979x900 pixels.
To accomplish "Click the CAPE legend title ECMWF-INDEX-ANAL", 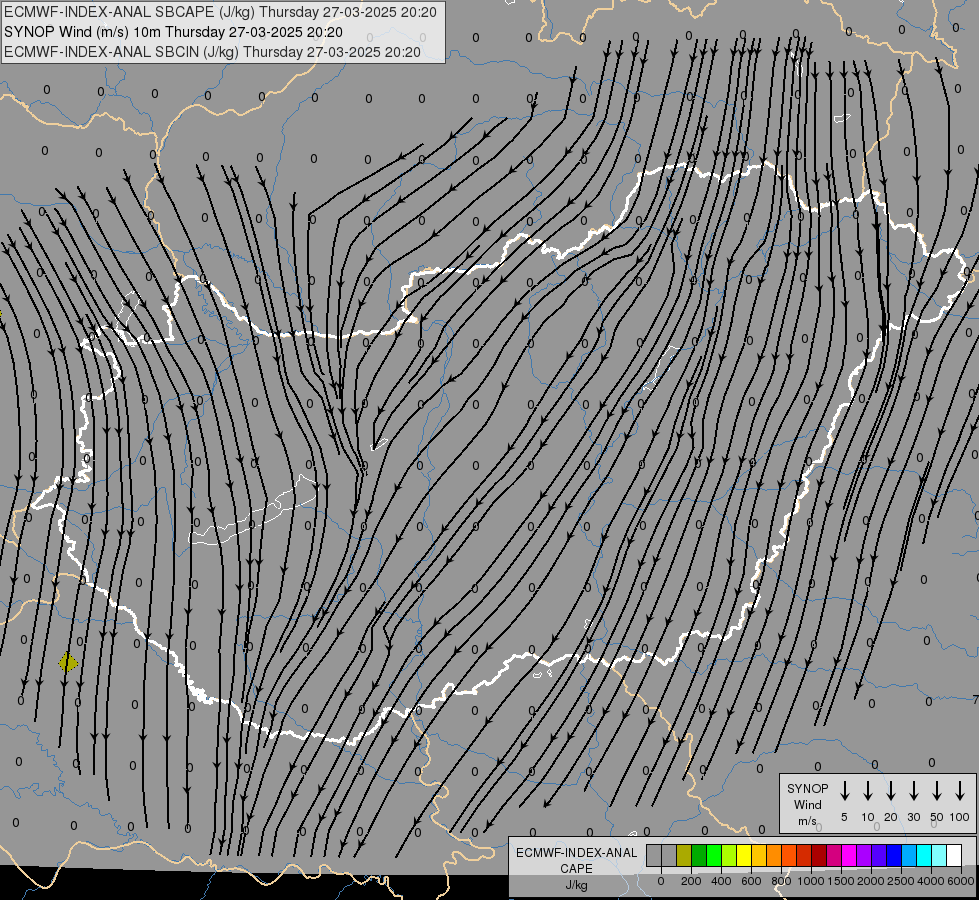I will pyautogui.click(x=576, y=853).
